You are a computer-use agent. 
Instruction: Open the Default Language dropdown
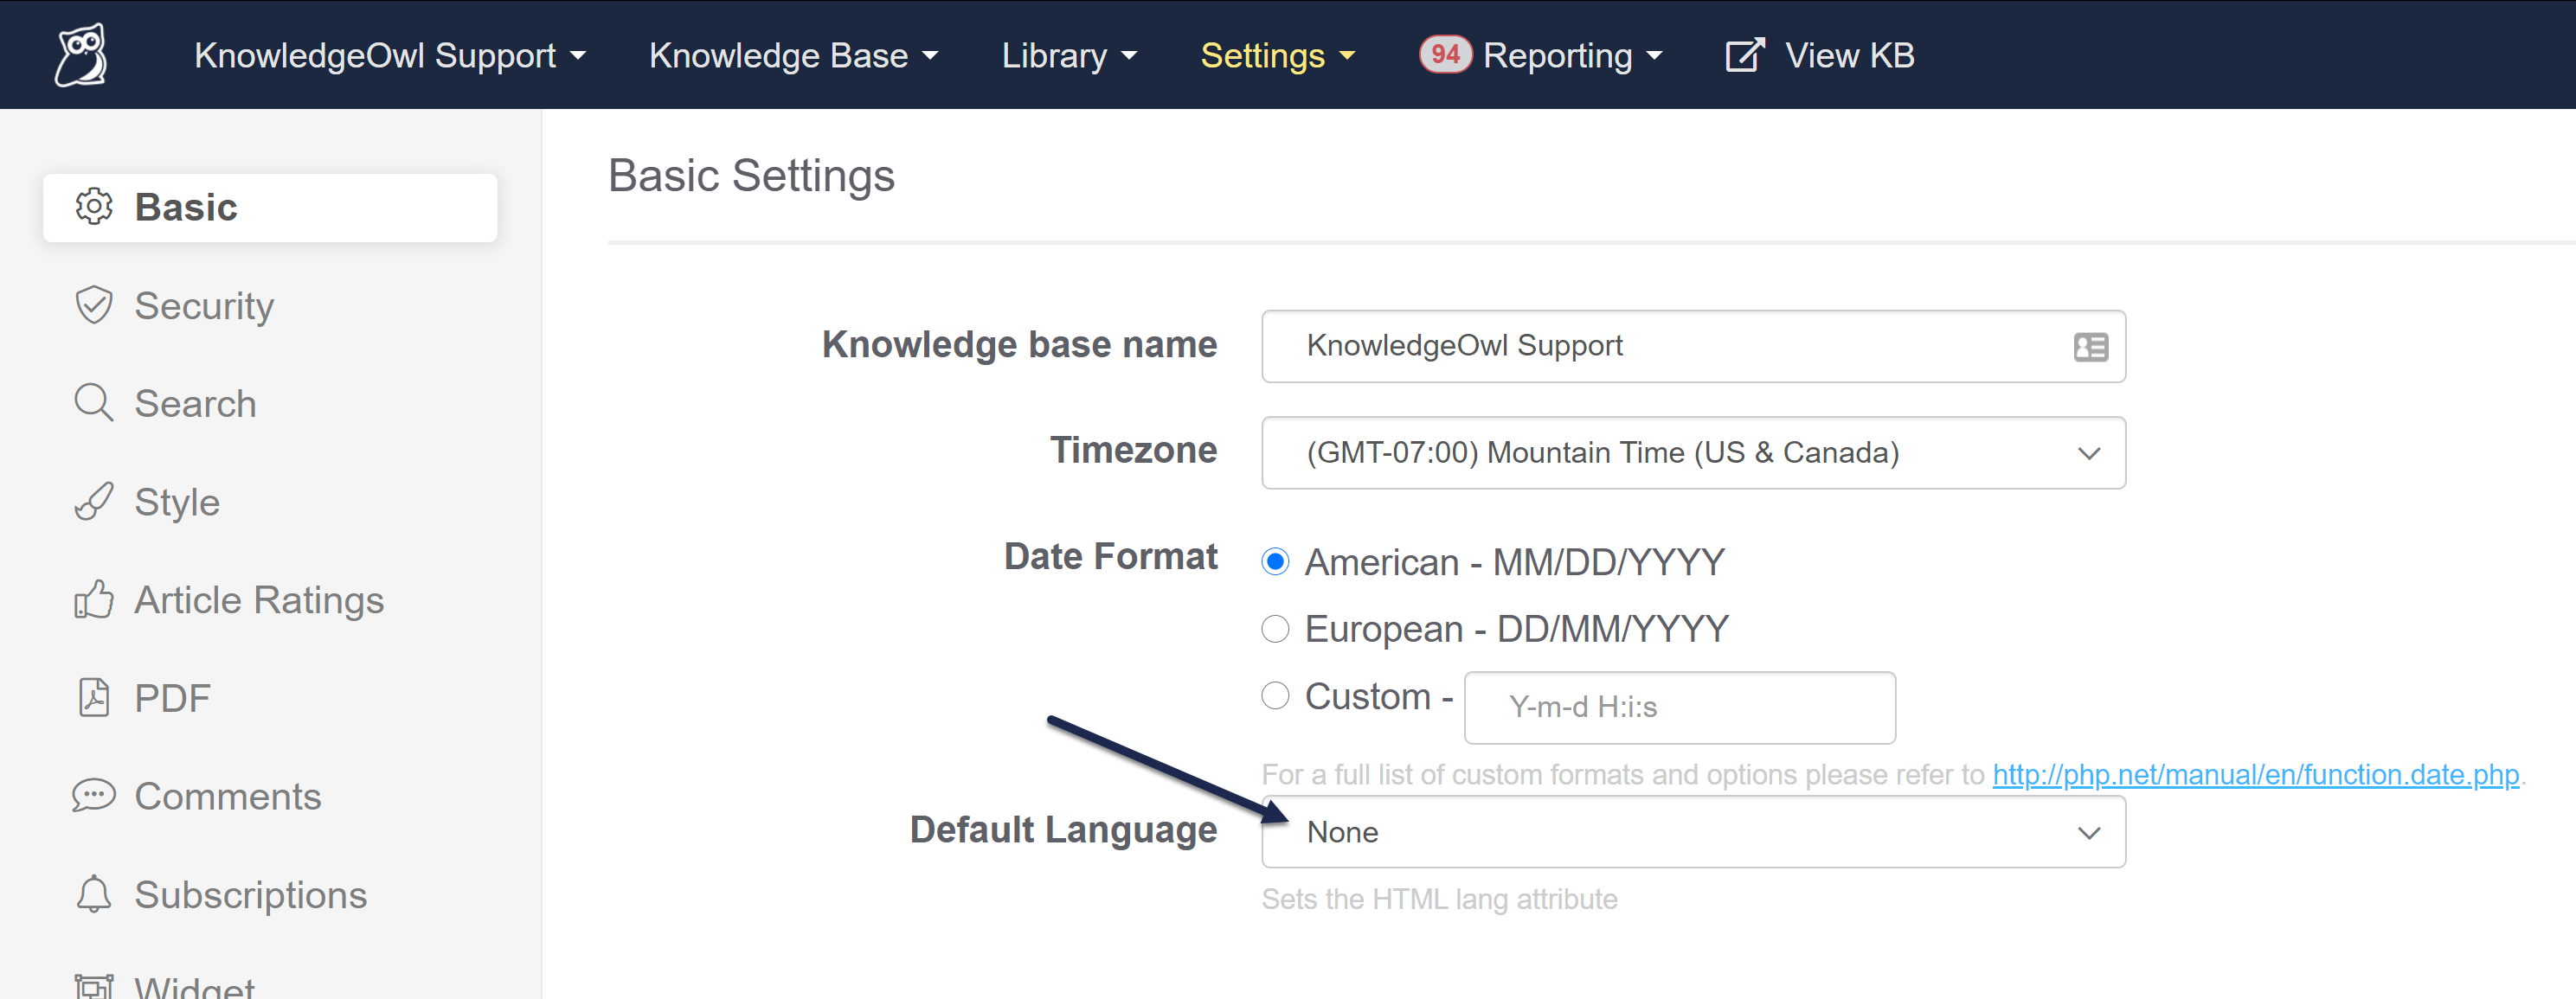1692,832
